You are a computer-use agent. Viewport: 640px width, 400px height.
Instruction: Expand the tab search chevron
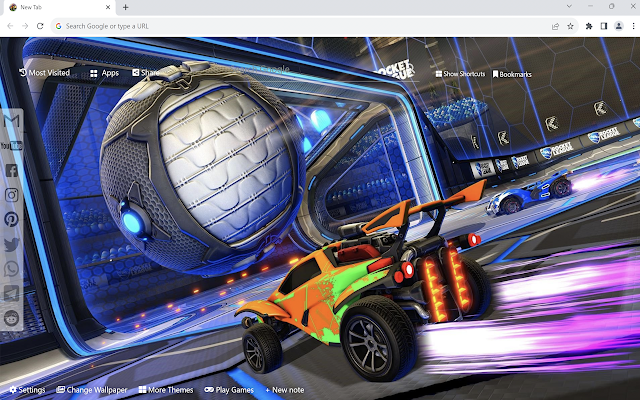tap(569, 6)
